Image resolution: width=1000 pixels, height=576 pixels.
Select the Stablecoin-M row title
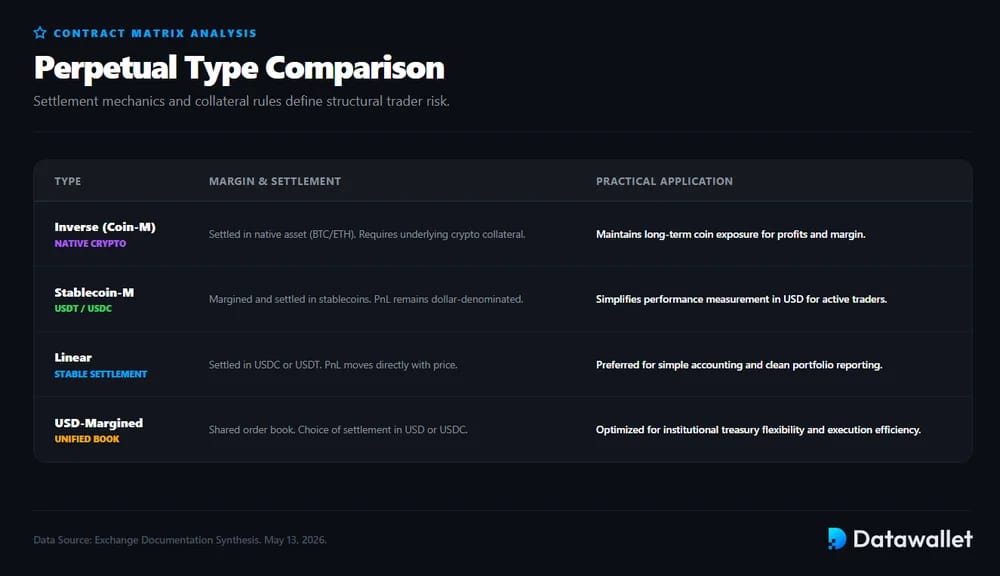coord(94,293)
